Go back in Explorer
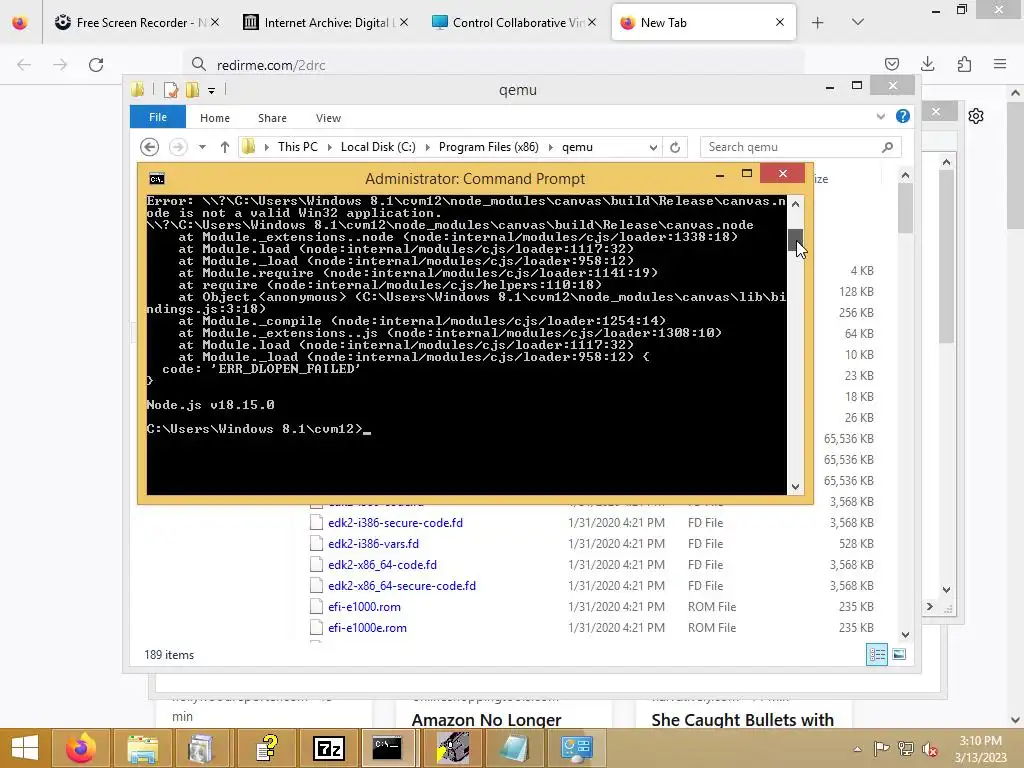Viewport: 1024px width, 768px height. tap(150, 147)
